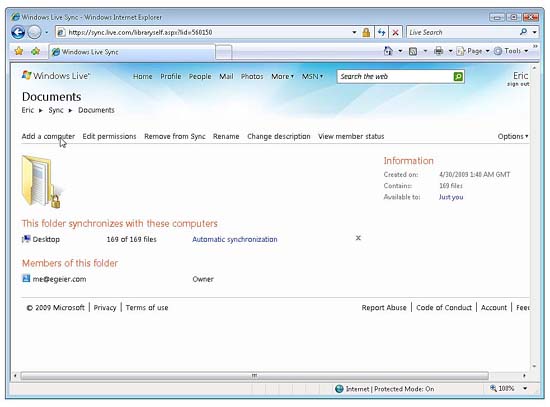Expand the Print options dropdown arrow

[450, 51]
